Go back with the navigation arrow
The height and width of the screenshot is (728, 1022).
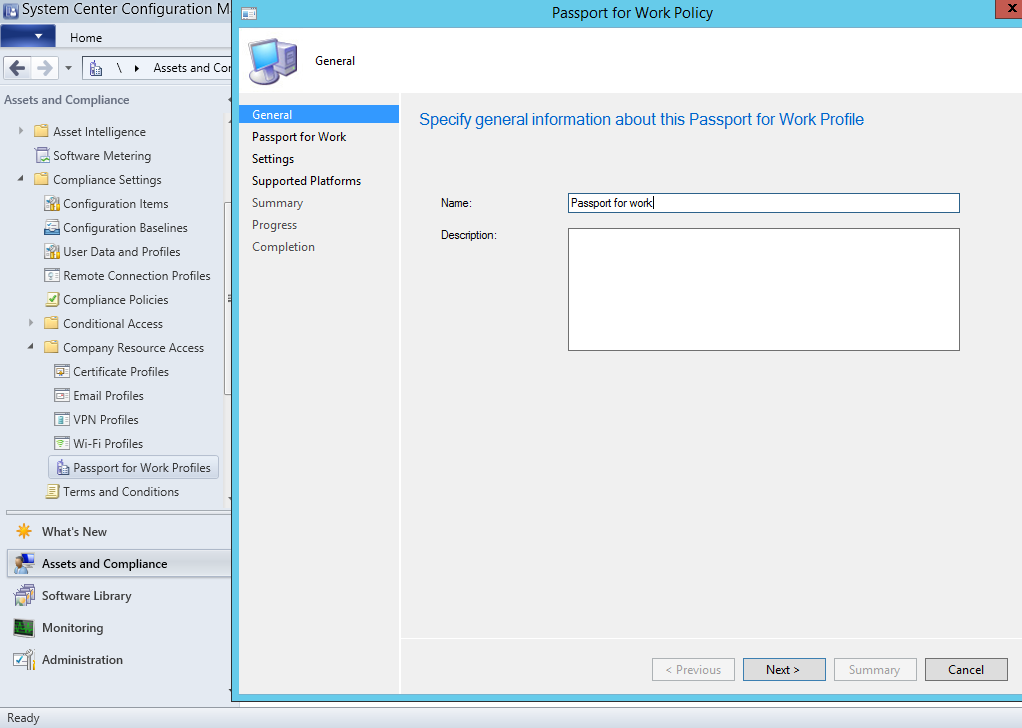[x=18, y=68]
